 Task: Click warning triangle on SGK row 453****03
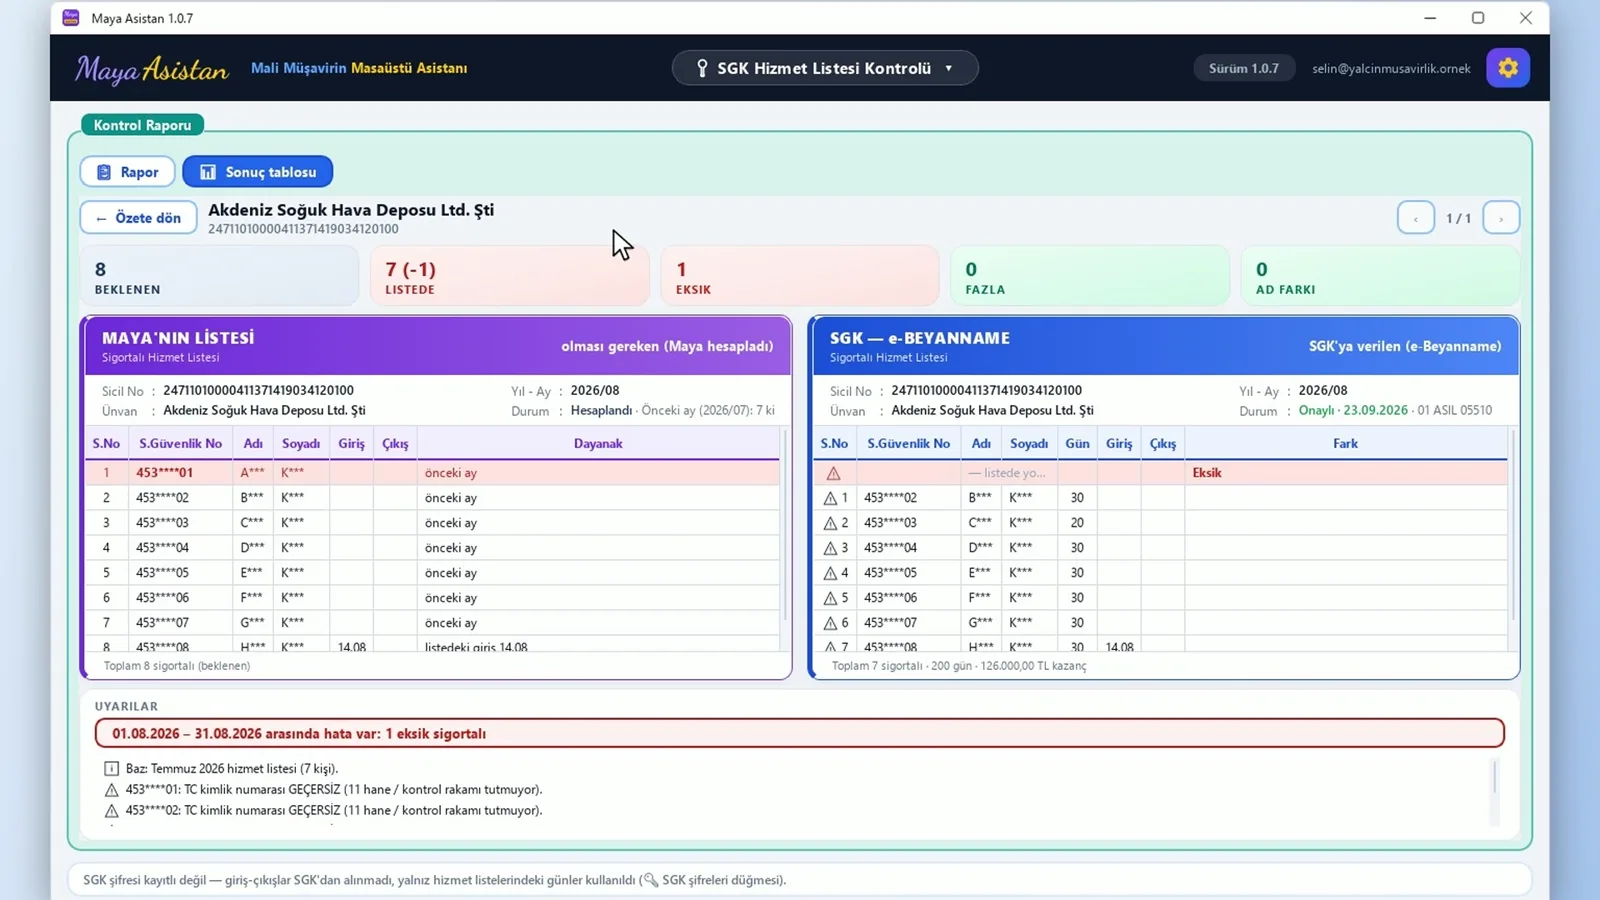[x=830, y=523]
